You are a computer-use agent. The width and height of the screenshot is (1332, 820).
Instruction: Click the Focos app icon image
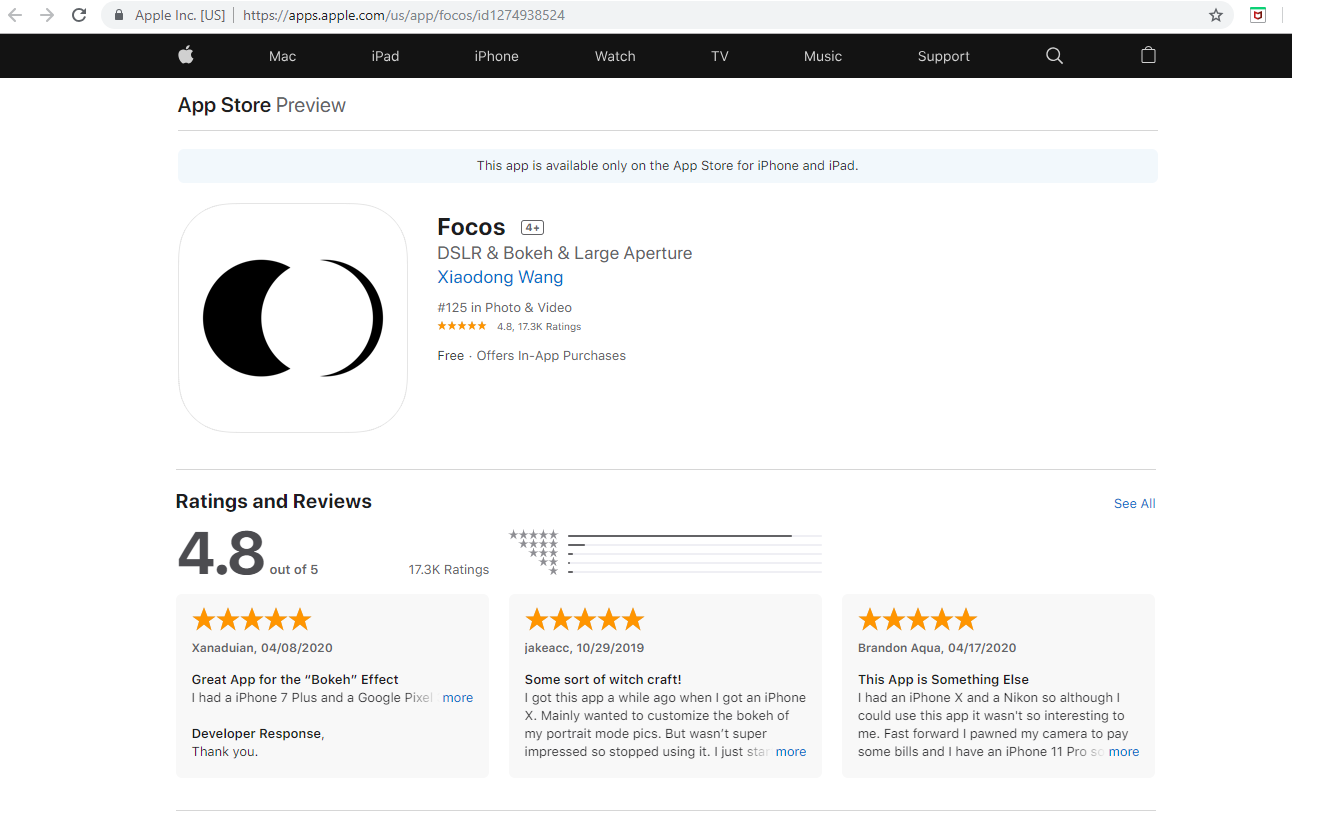[x=293, y=318]
